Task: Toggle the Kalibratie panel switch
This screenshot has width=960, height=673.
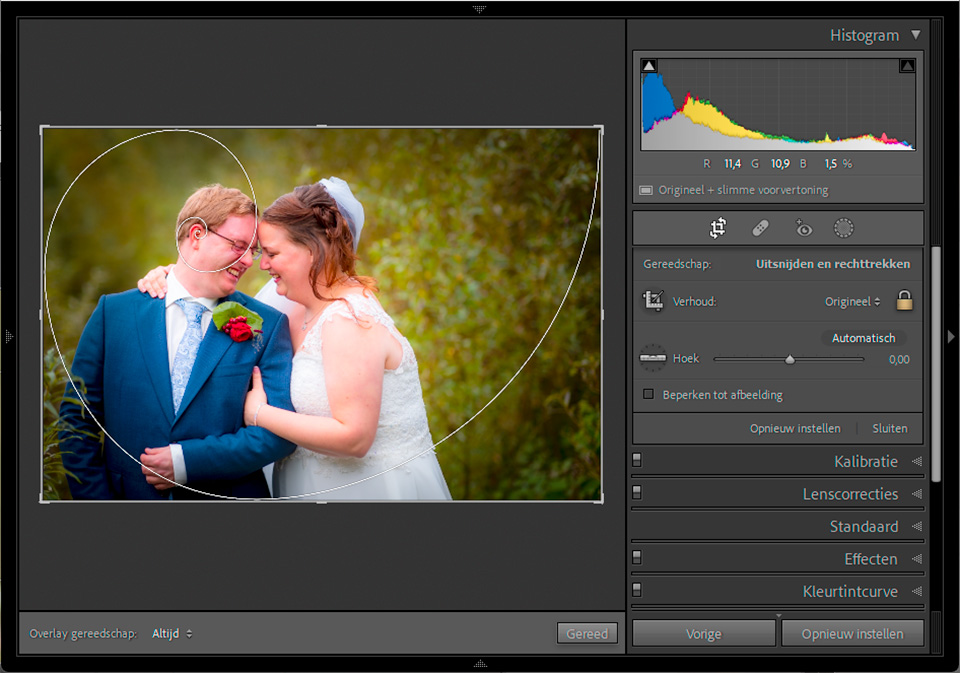Action: pos(637,460)
